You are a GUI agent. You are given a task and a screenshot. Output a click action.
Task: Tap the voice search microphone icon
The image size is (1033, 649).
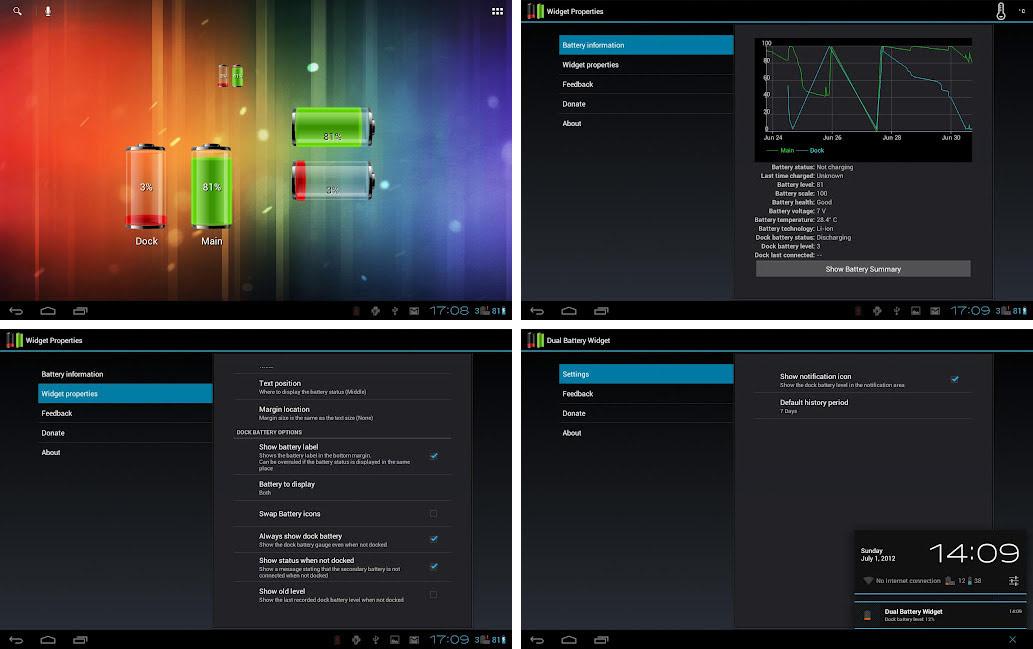tap(48, 11)
